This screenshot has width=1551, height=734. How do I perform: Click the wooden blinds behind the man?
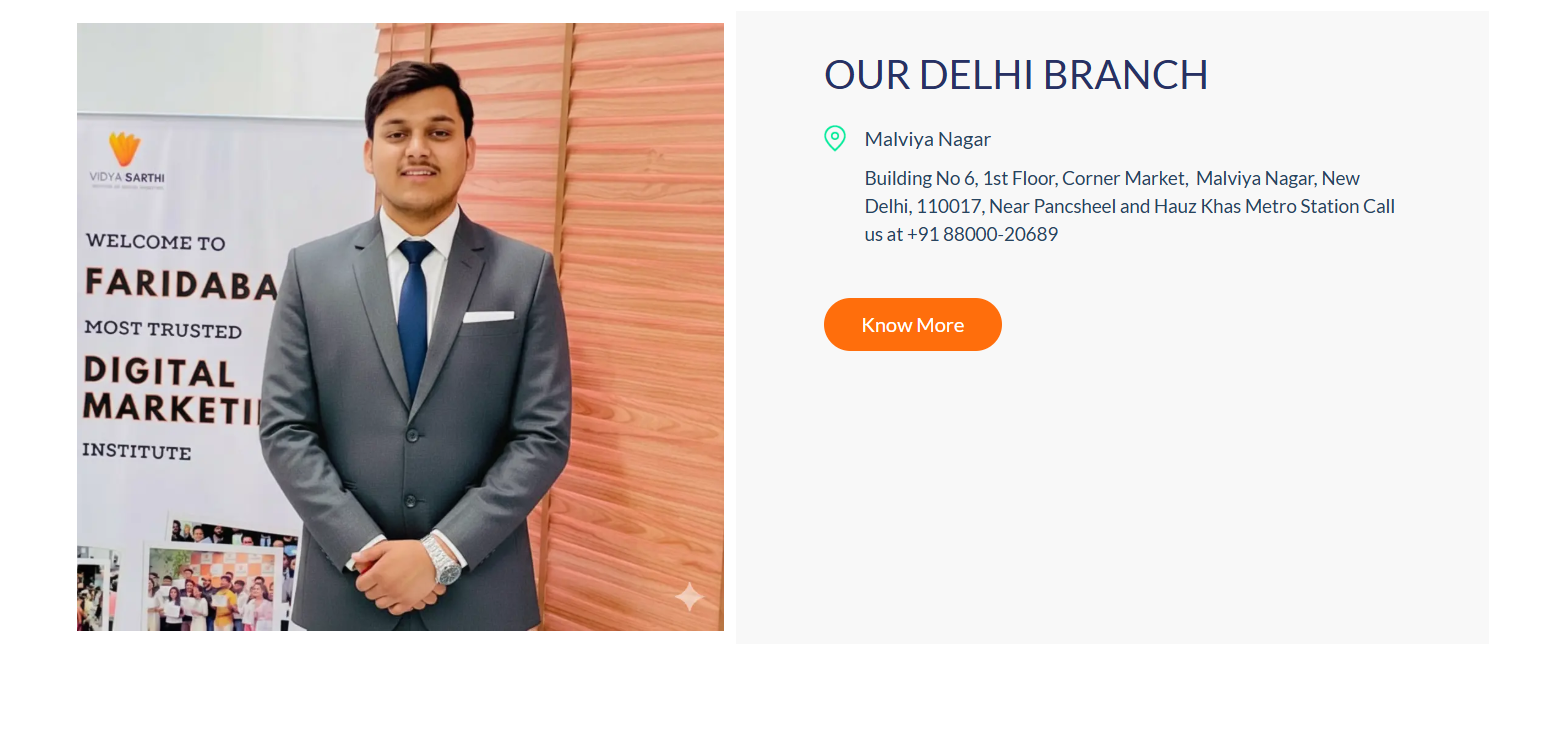640,300
